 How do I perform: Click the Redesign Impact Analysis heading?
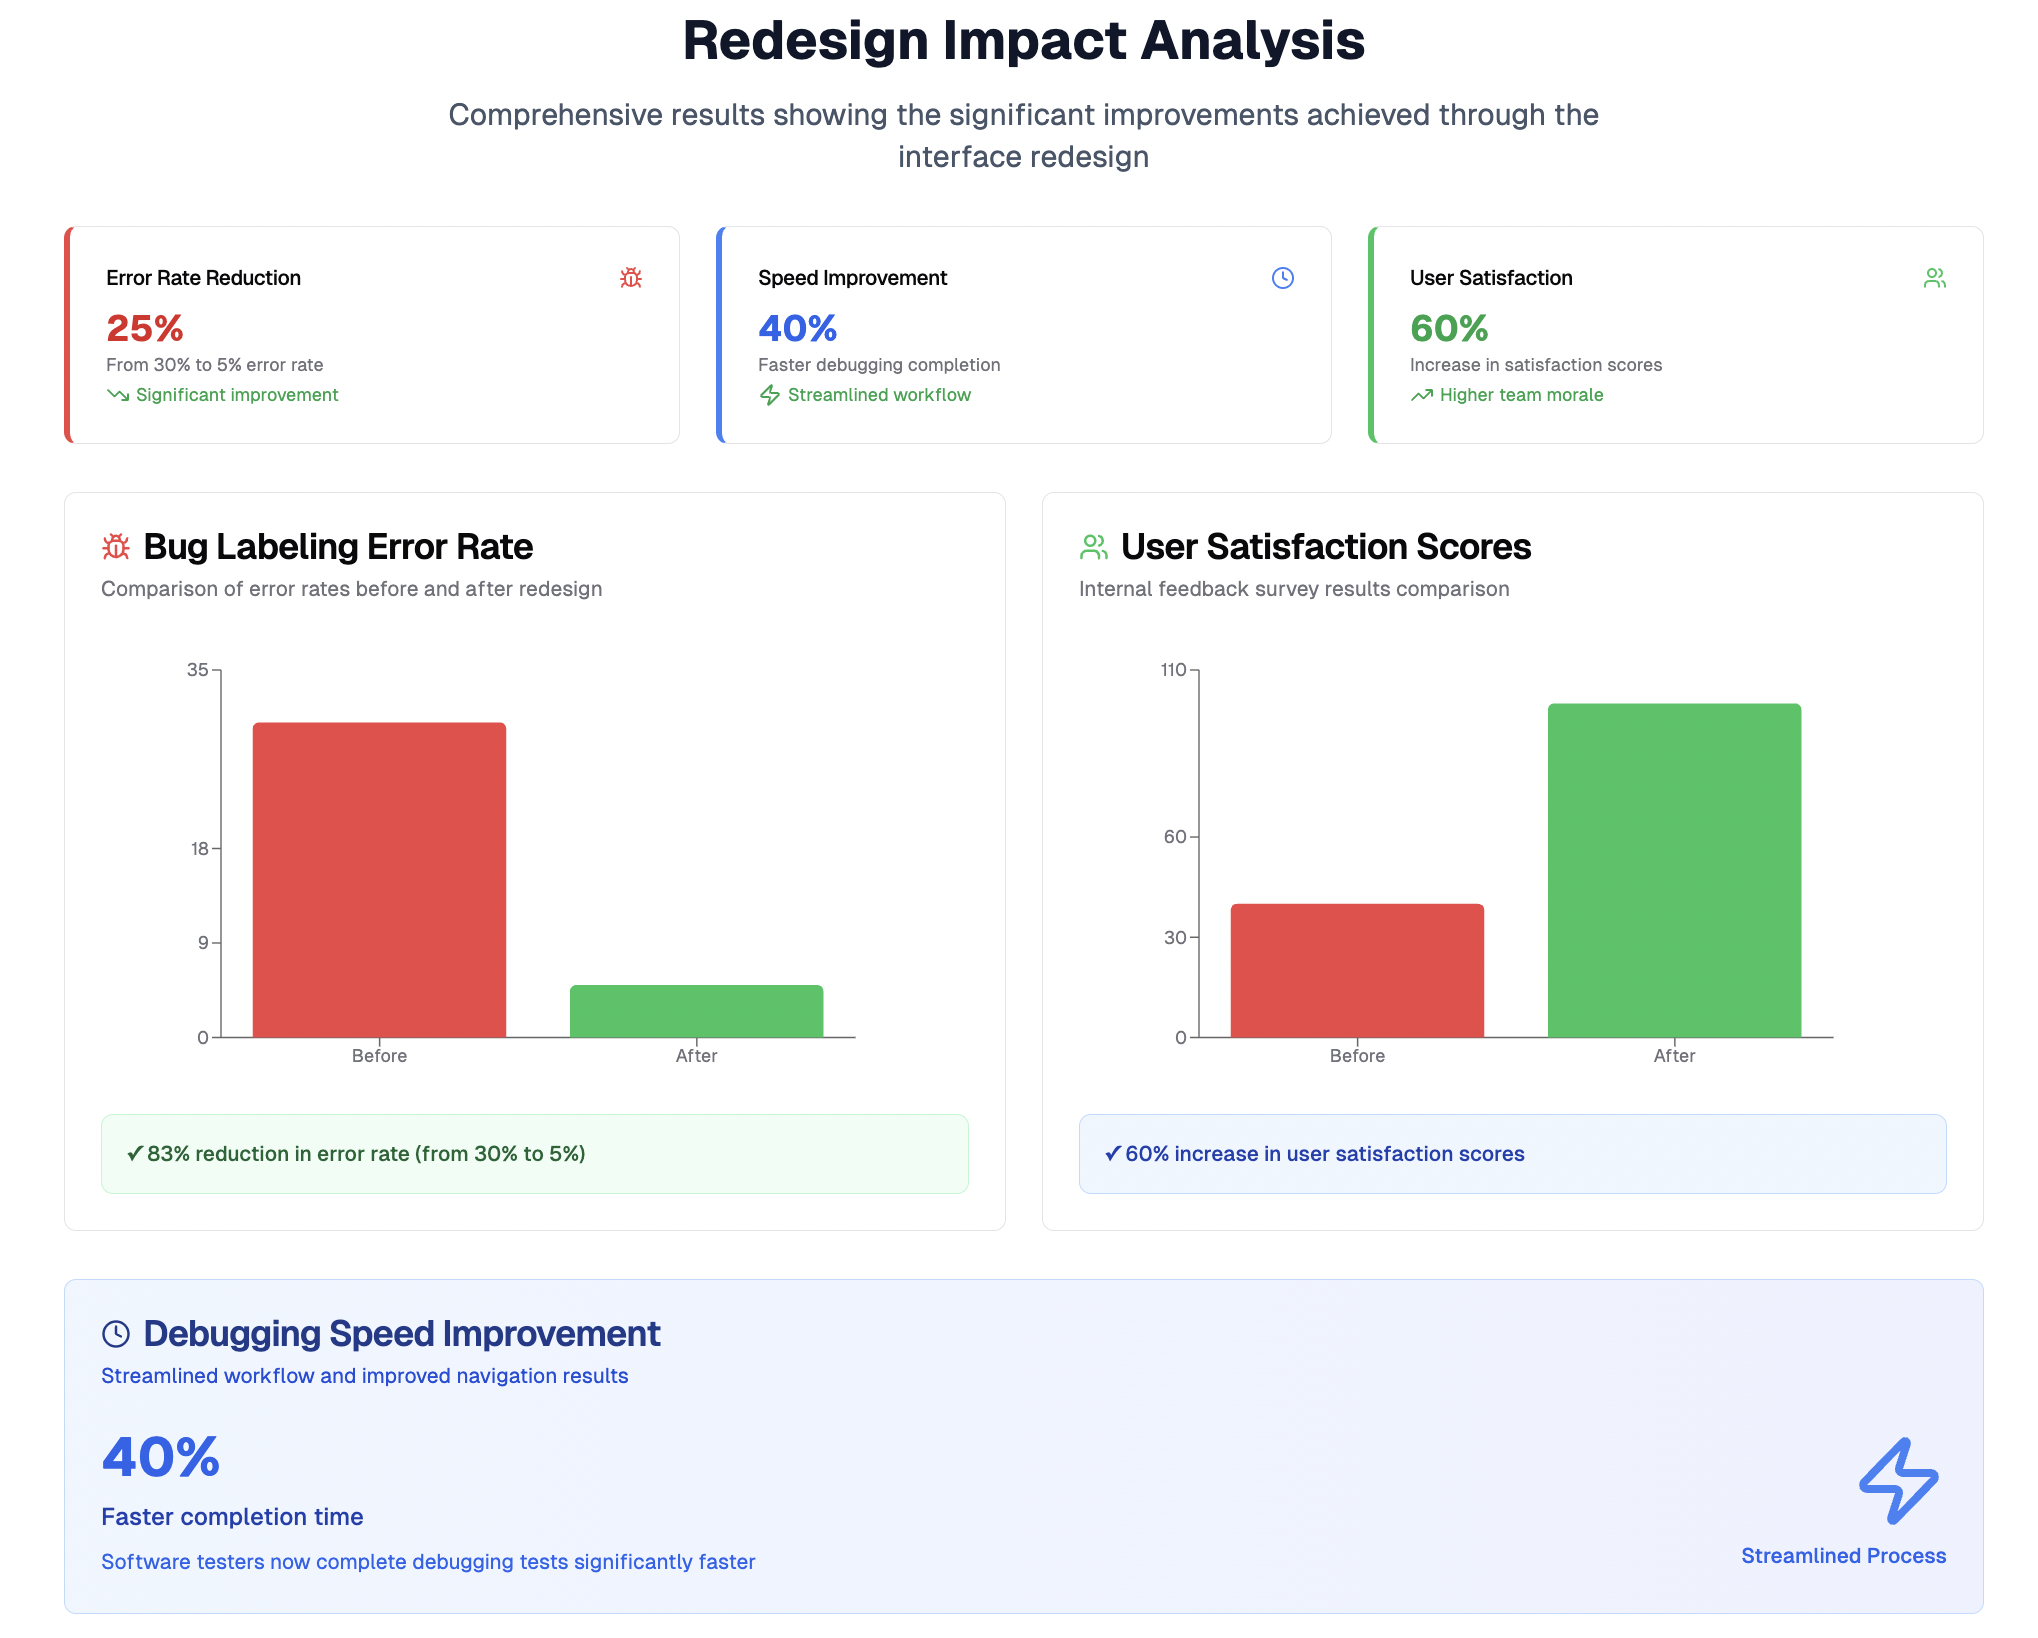[1023, 41]
